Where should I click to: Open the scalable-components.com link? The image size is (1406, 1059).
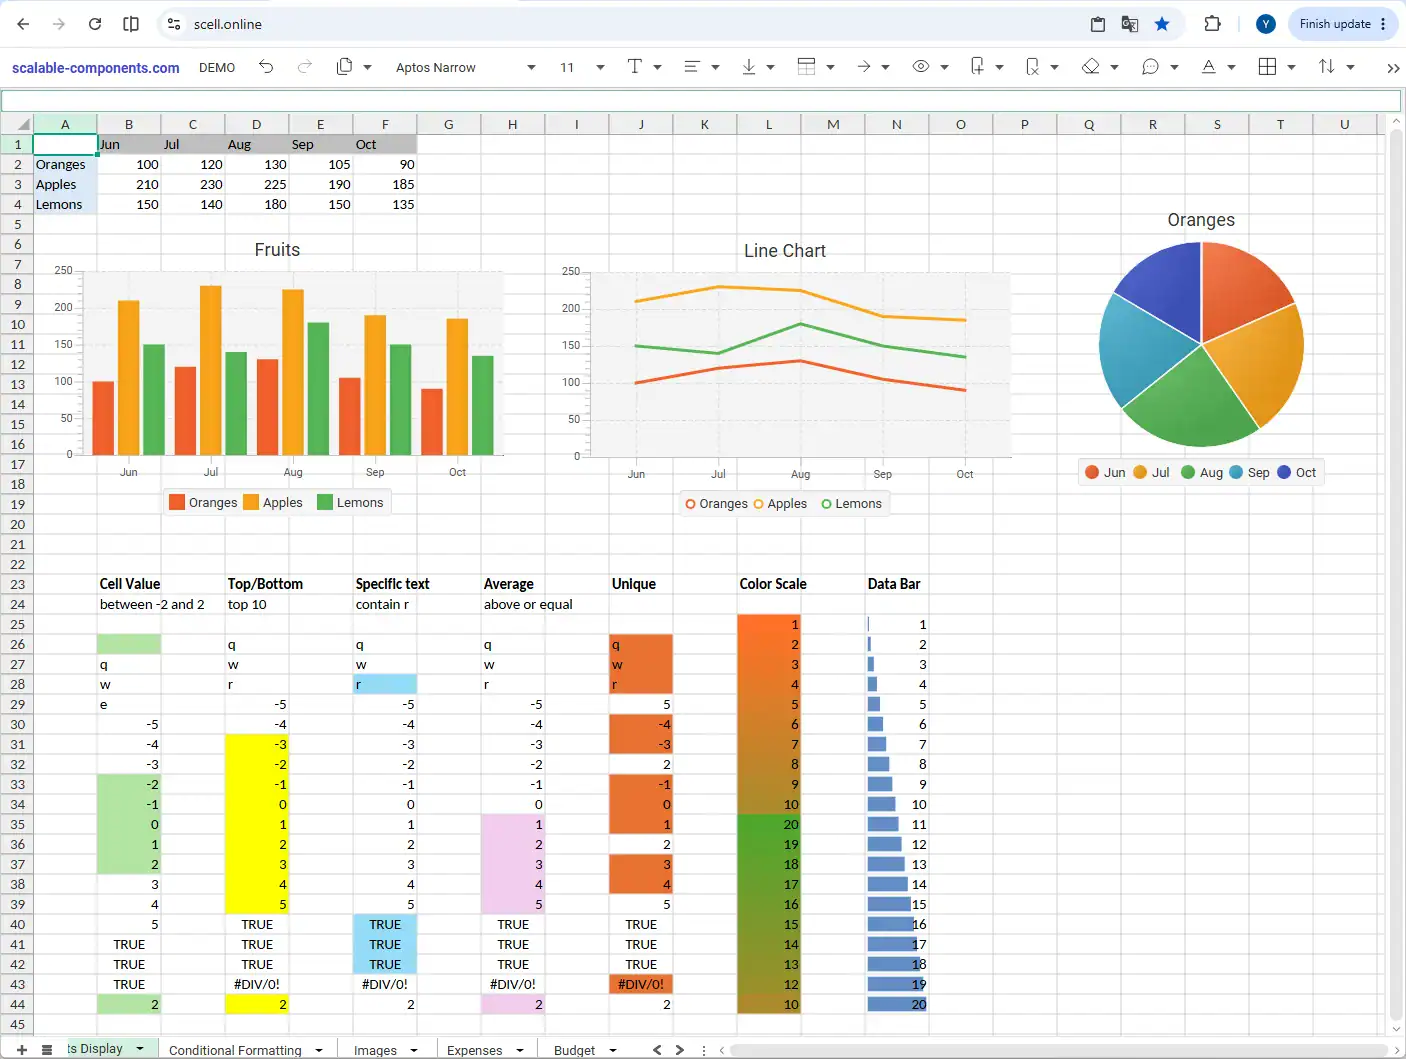point(96,68)
